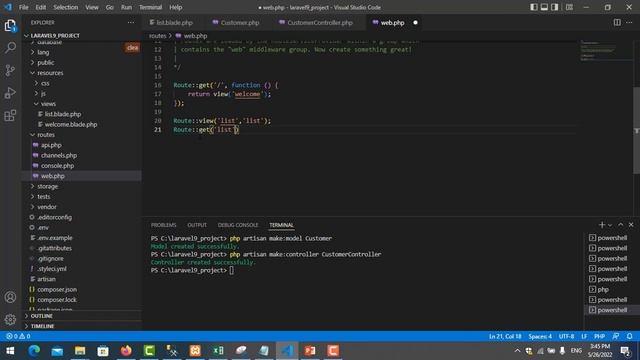Toggle the primary side bar layout icon
Image resolution: width=640 pixels, height=360 pixels.
[533, 7]
